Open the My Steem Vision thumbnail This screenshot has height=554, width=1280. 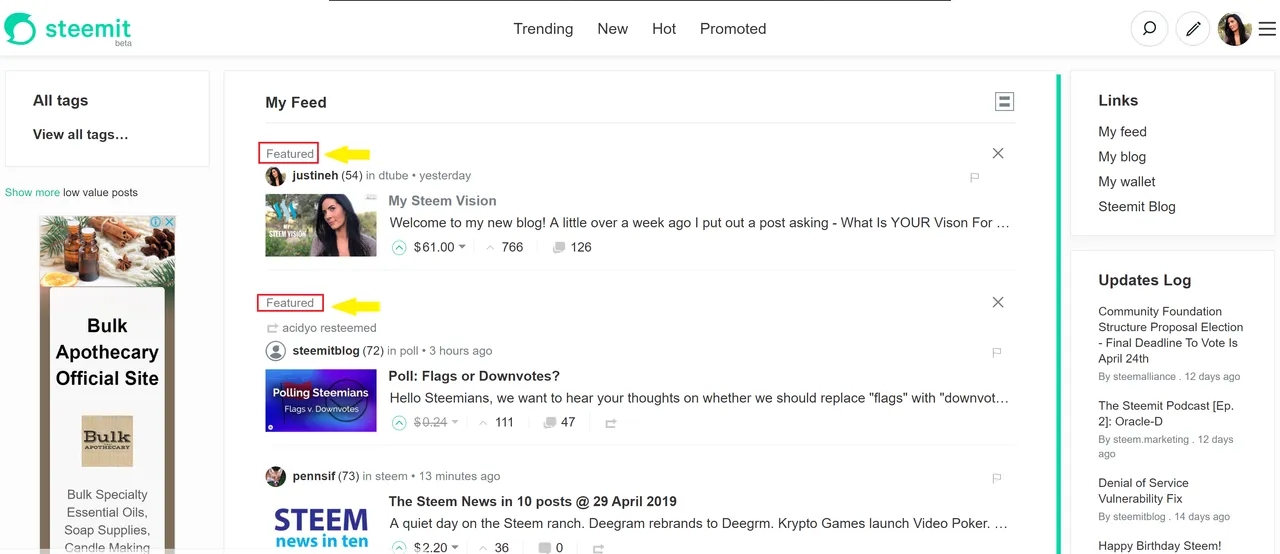click(x=321, y=225)
